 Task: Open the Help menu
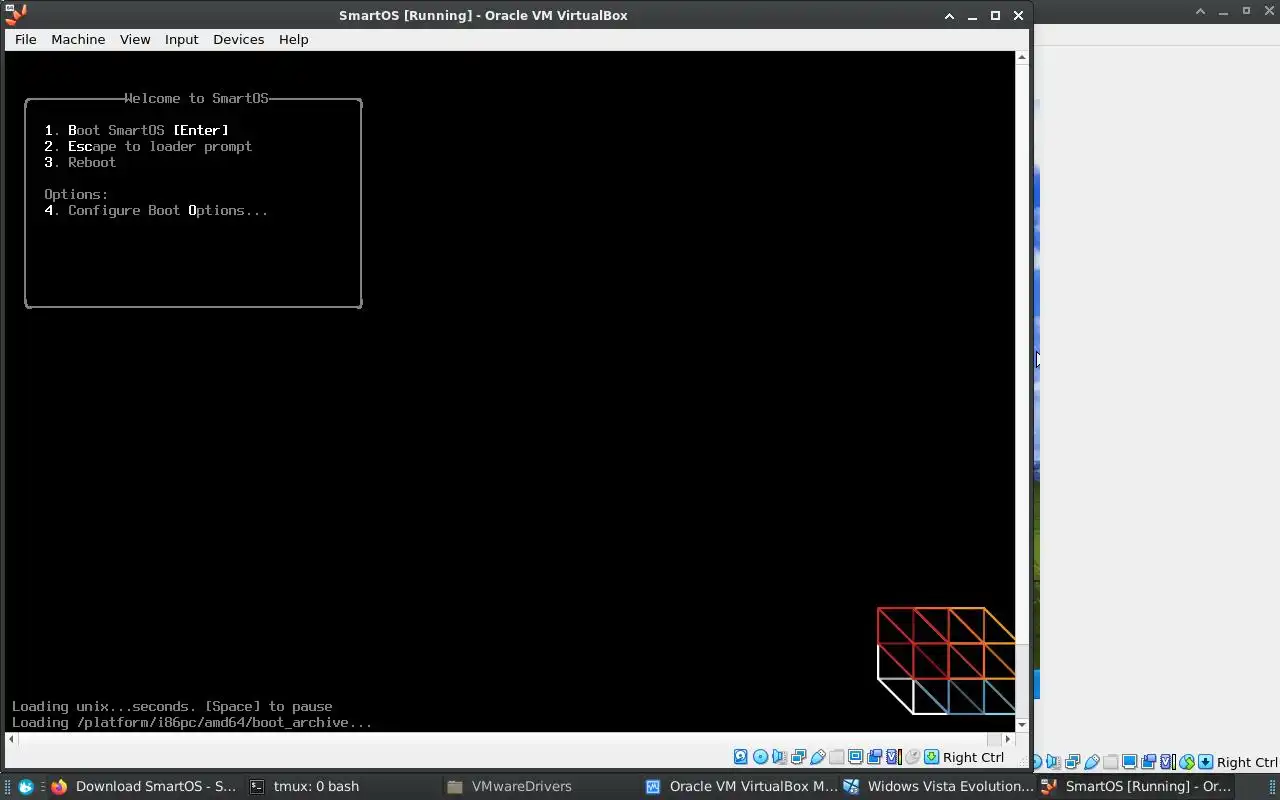[293, 39]
